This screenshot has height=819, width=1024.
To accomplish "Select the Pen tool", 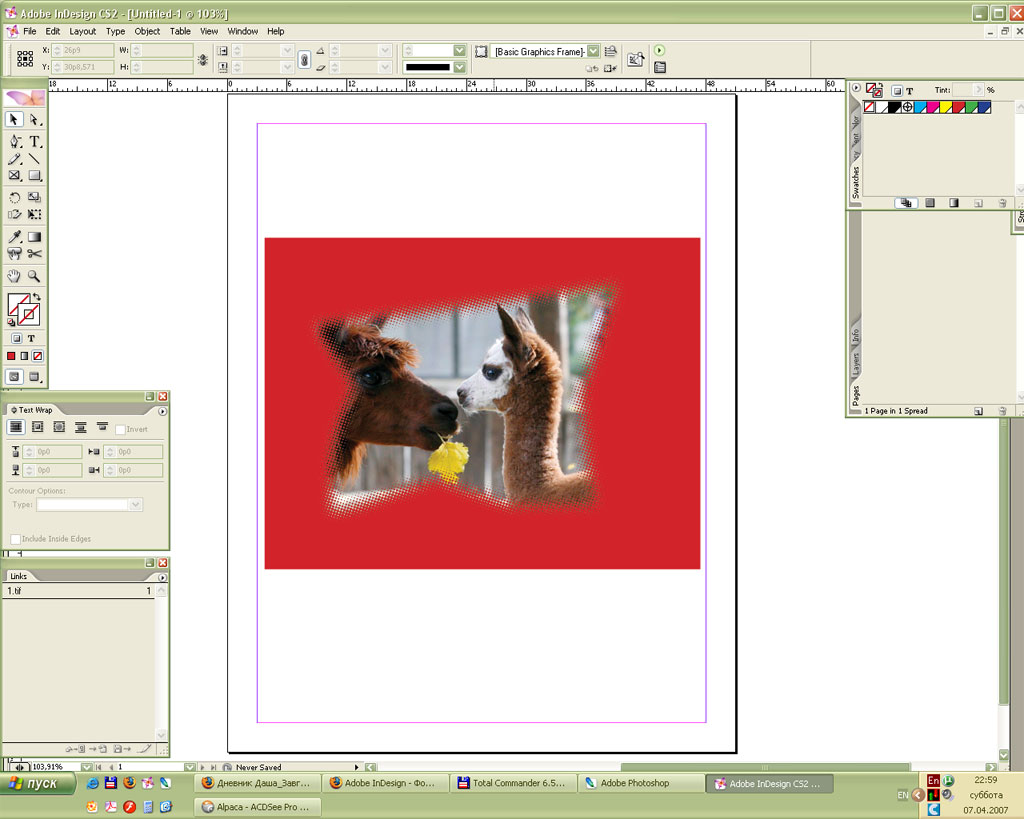I will [x=14, y=141].
